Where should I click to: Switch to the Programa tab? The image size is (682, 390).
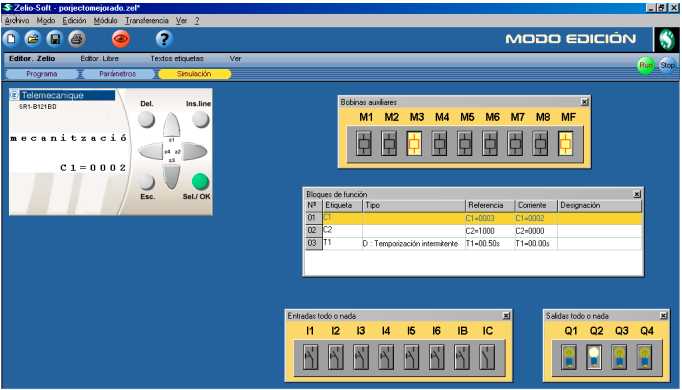point(42,74)
